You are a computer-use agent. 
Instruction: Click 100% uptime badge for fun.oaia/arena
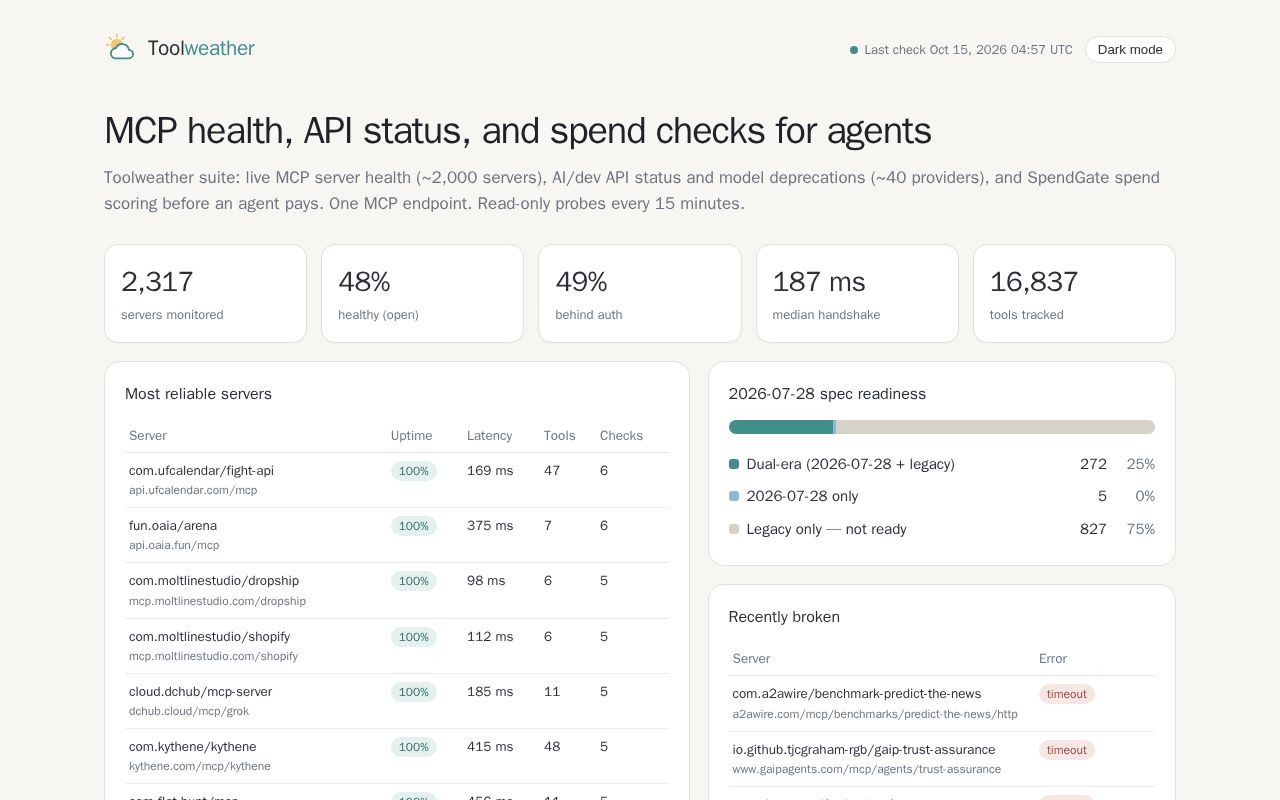(414, 526)
